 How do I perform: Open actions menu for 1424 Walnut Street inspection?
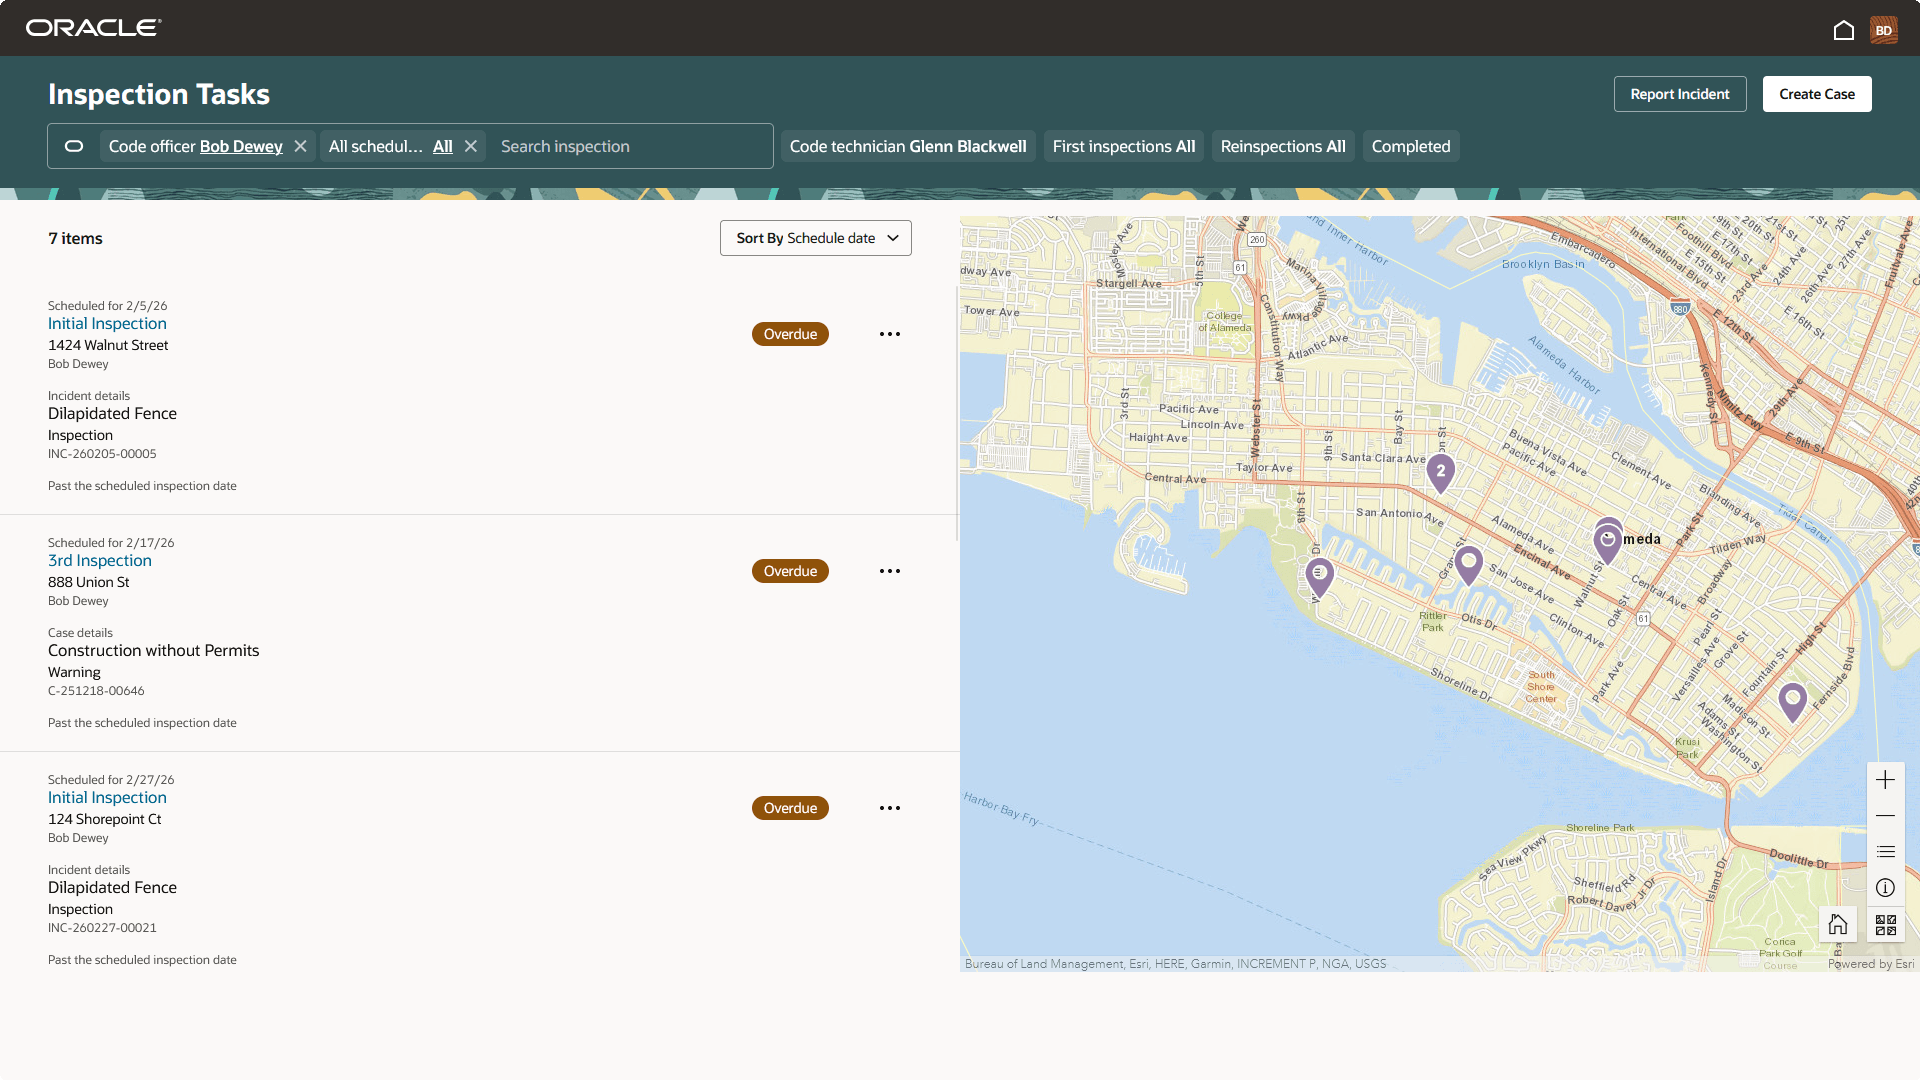point(889,333)
